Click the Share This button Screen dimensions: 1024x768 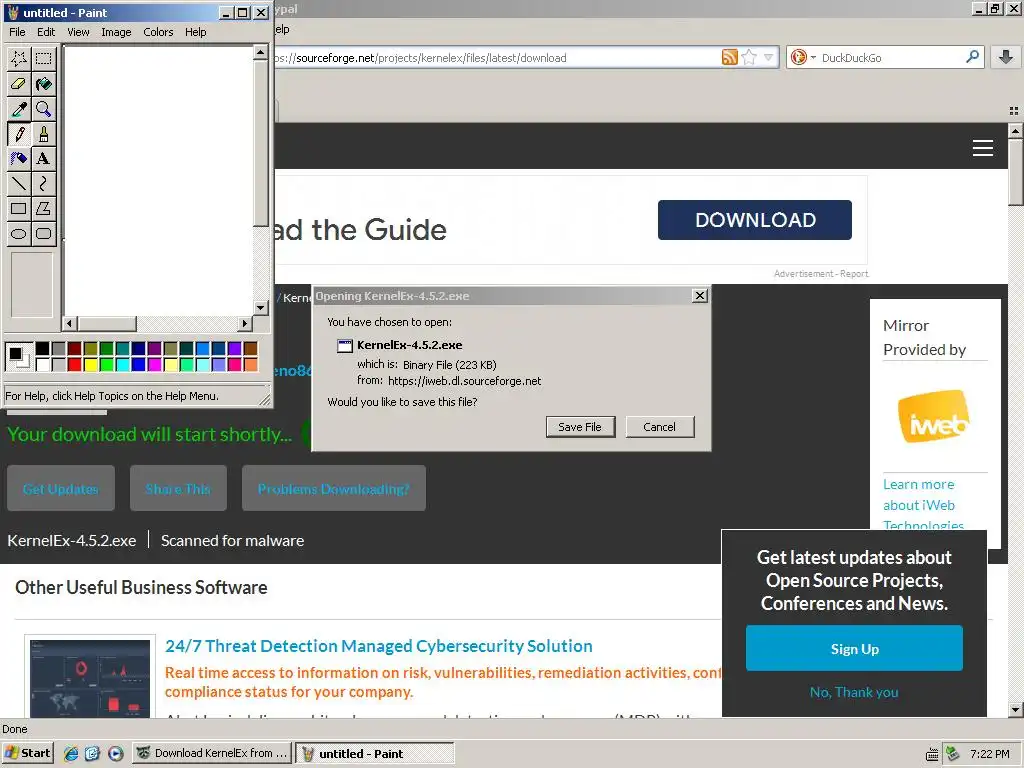(178, 488)
